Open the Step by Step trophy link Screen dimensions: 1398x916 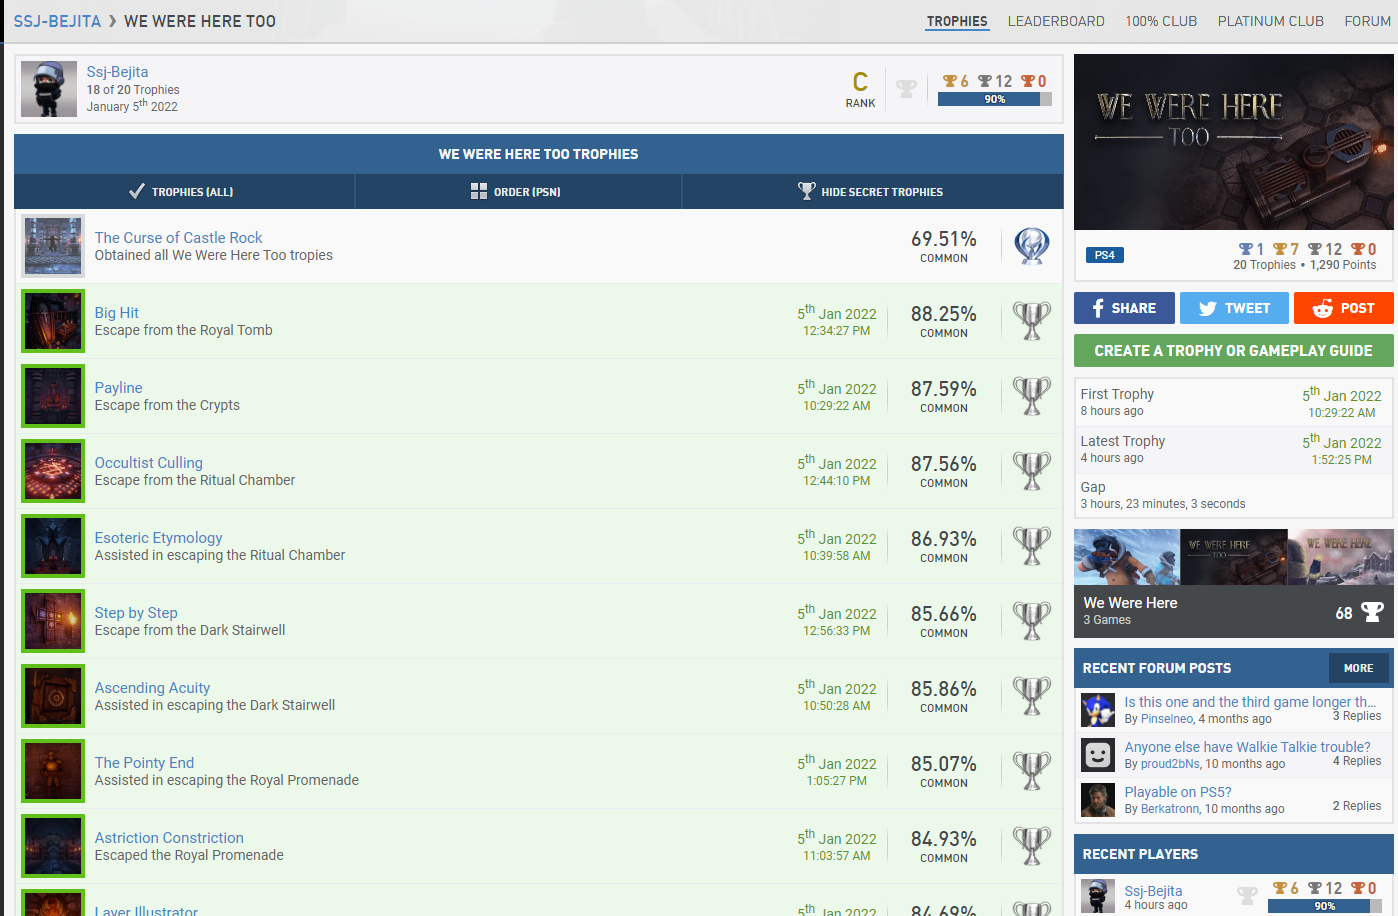pyautogui.click(x=136, y=613)
